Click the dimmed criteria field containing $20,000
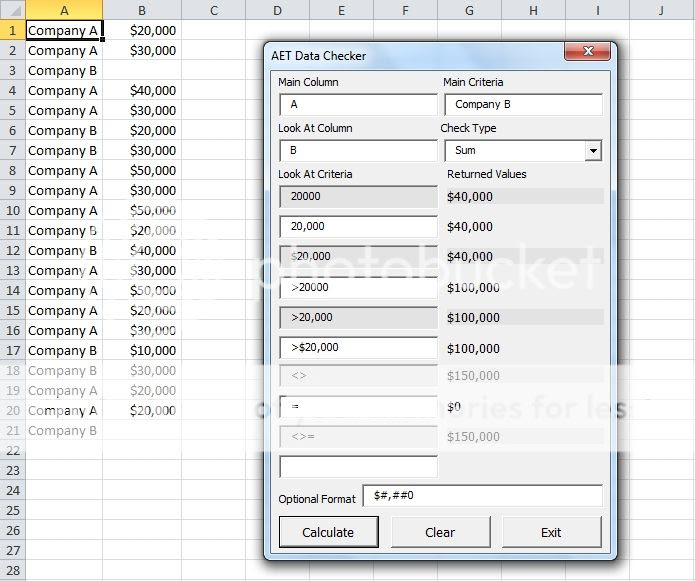The image size is (695, 581). pos(358,257)
